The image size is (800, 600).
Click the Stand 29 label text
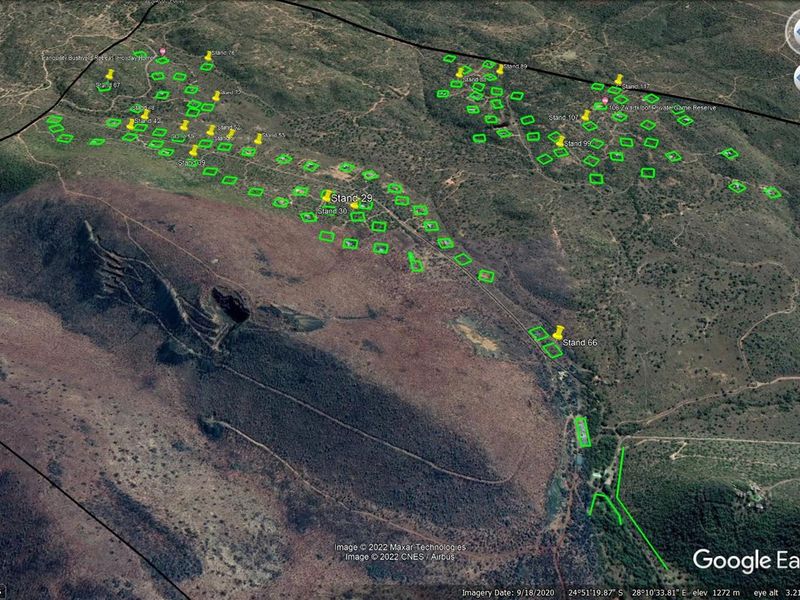coord(351,200)
